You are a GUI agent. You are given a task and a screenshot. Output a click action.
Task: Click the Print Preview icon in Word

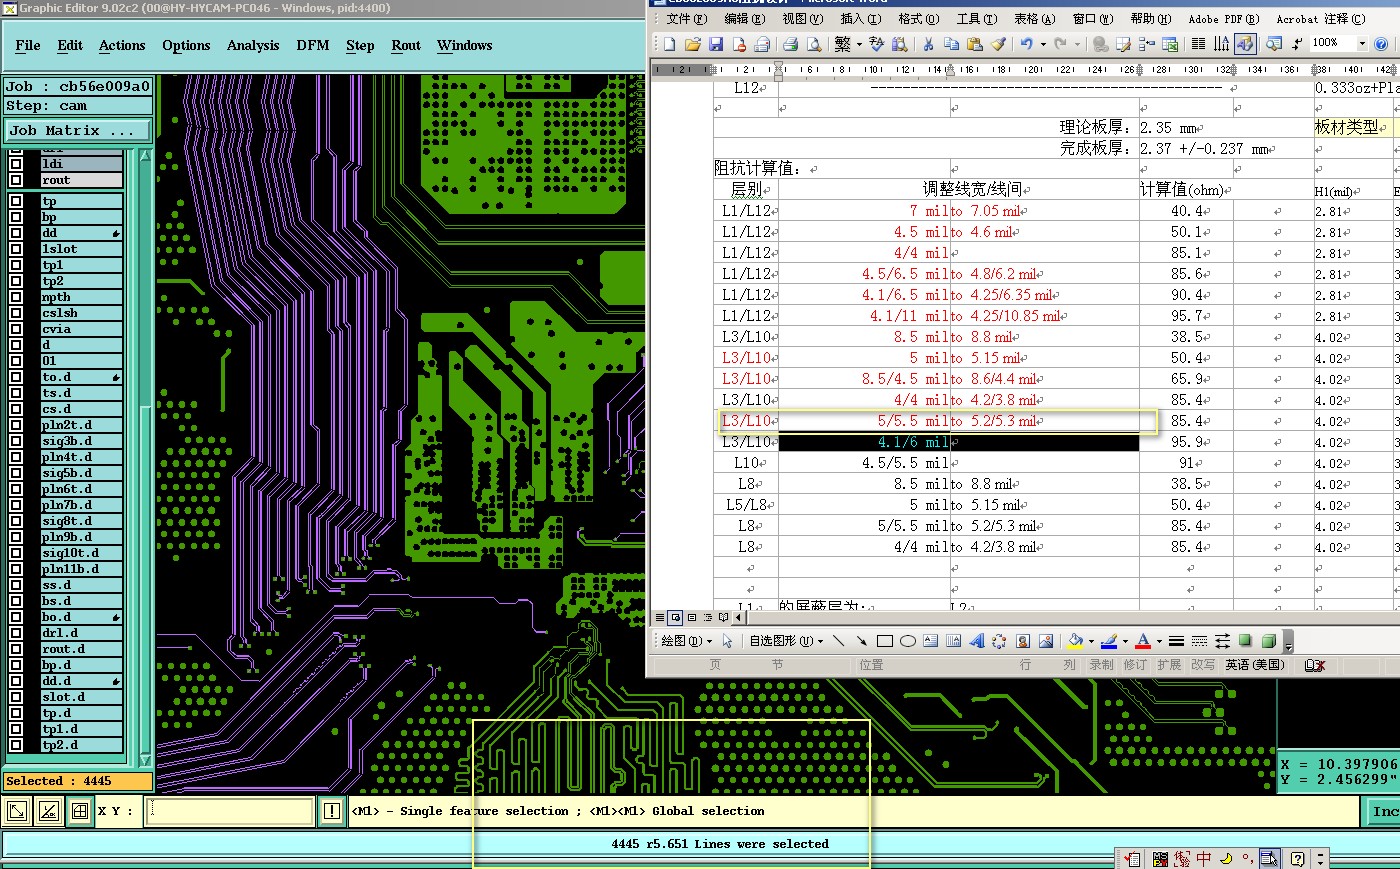[x=814, y=44]
